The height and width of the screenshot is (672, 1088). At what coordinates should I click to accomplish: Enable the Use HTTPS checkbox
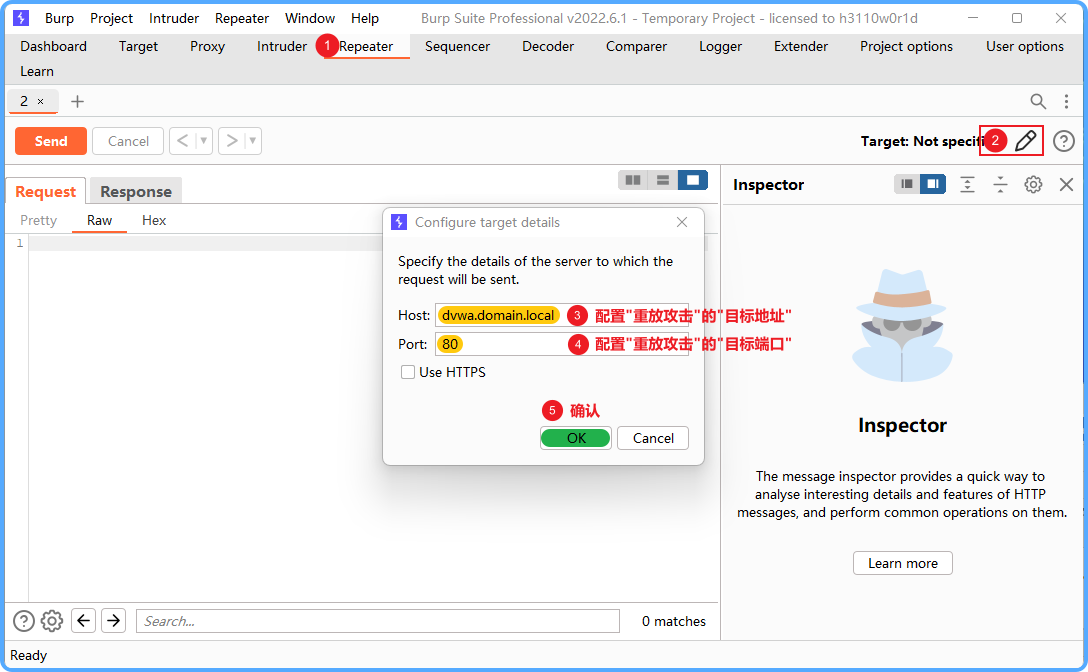[408, 372]
